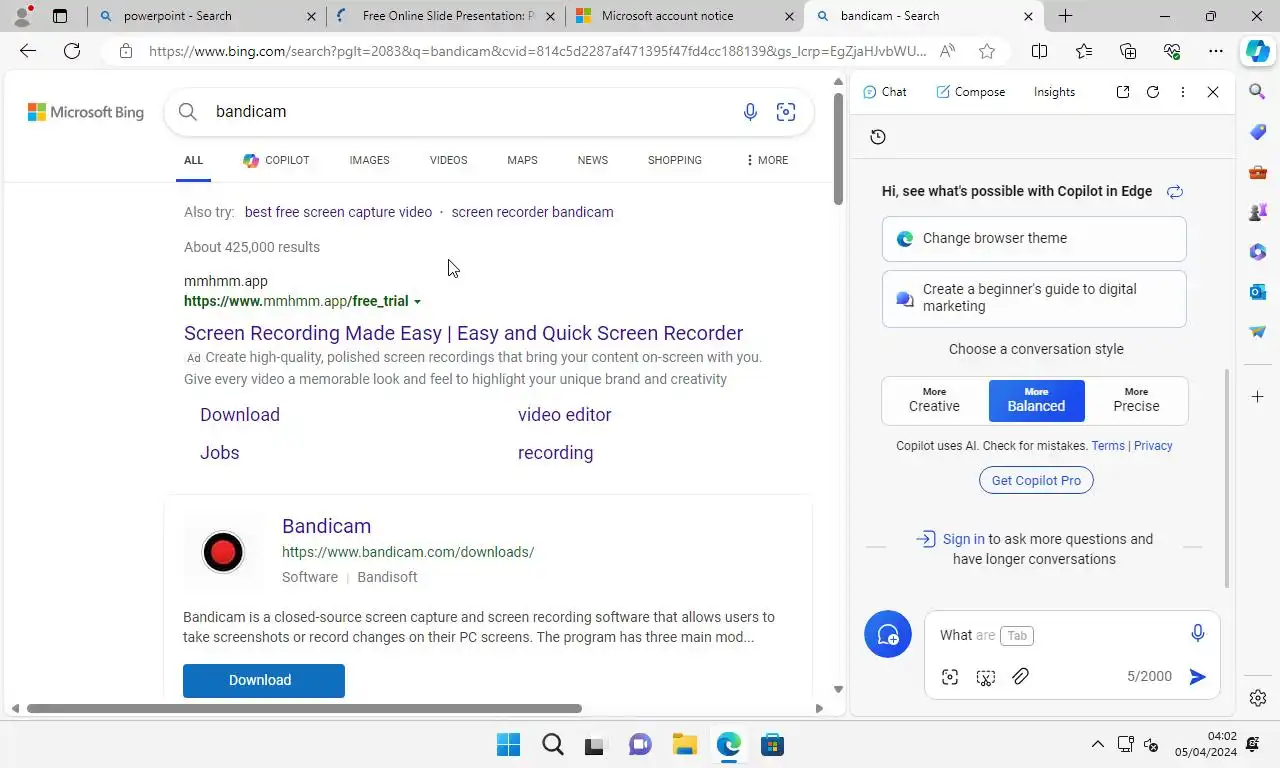Switch to Microsoft account notice browser tab
The height and width of the screenshot is (768, 1280).
(x=685, y=16)
